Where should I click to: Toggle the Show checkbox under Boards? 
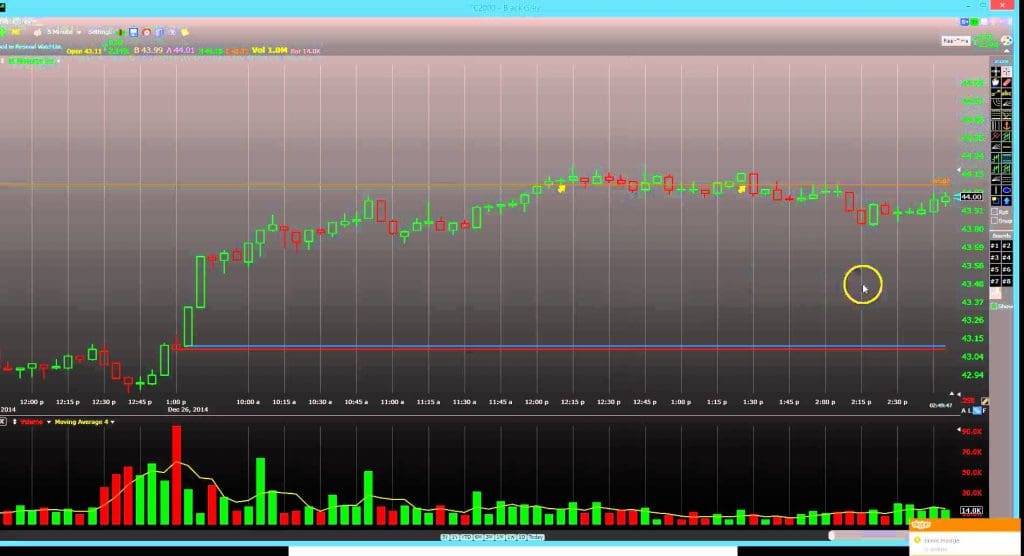[993, 306]
